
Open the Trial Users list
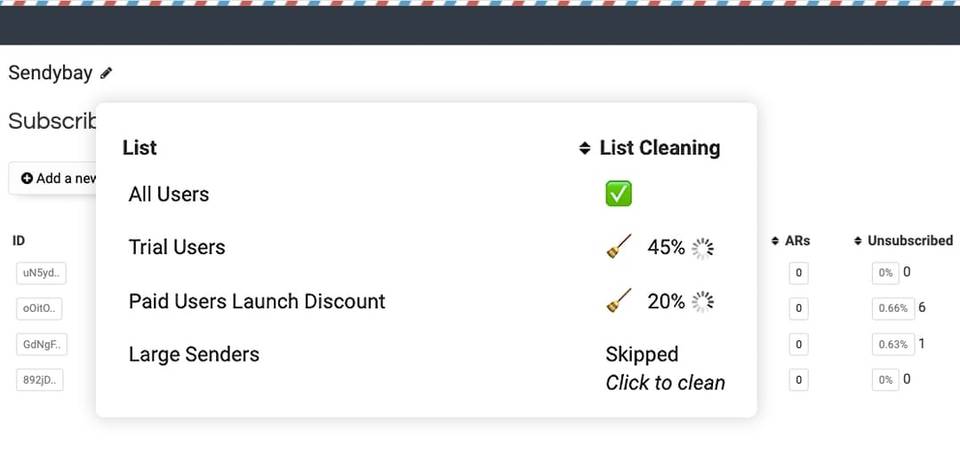[177, 247]
